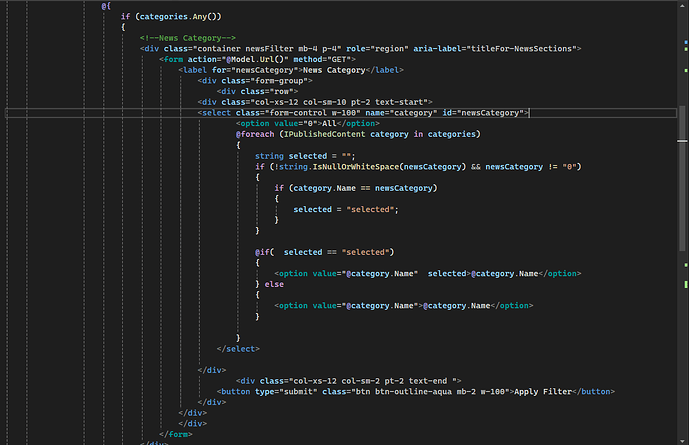Click the "Apply Filter" button text

pyautogui.click(x=543, y=391)
